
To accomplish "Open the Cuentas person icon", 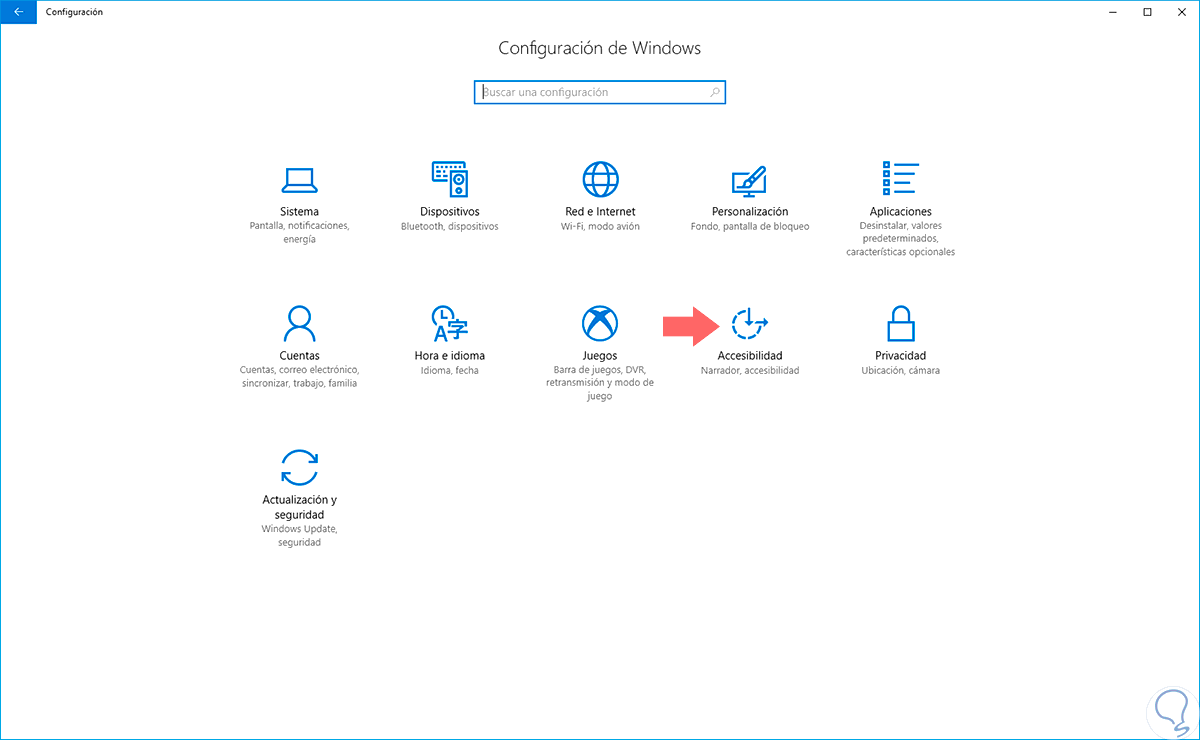I will 300,323.
